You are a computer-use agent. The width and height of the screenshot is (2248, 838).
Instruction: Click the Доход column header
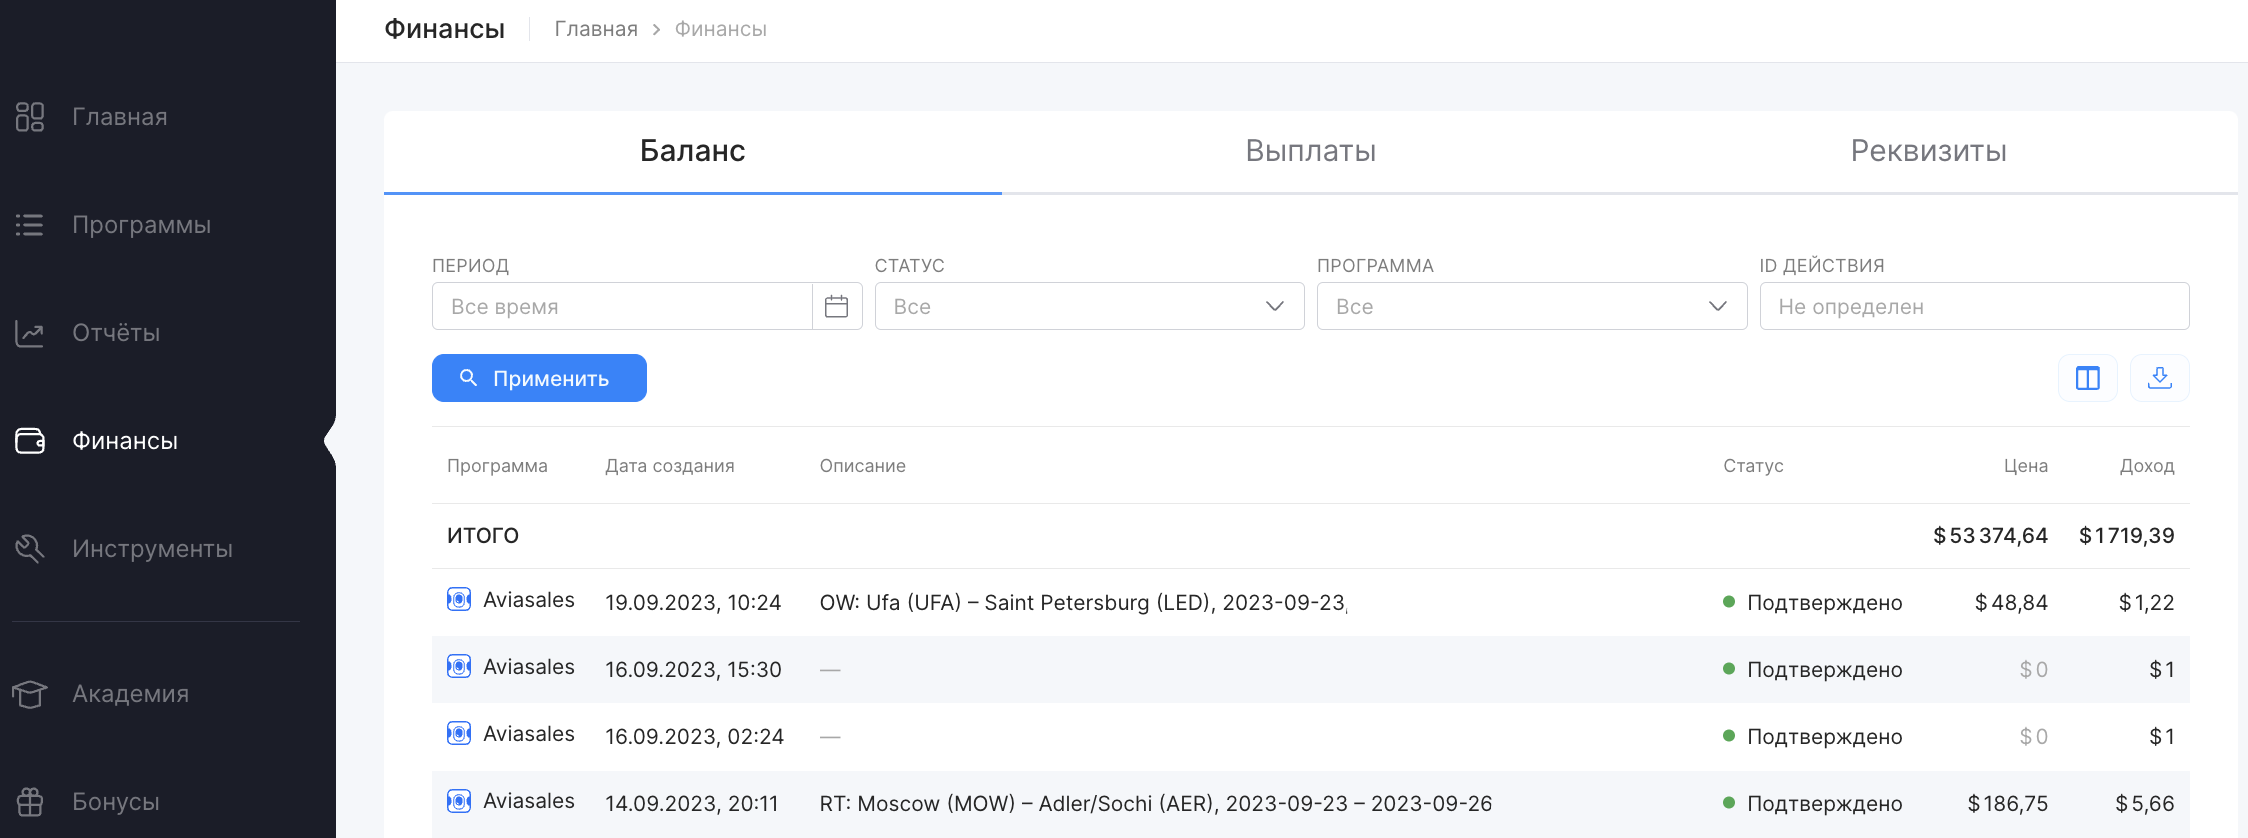[2147, 466]
